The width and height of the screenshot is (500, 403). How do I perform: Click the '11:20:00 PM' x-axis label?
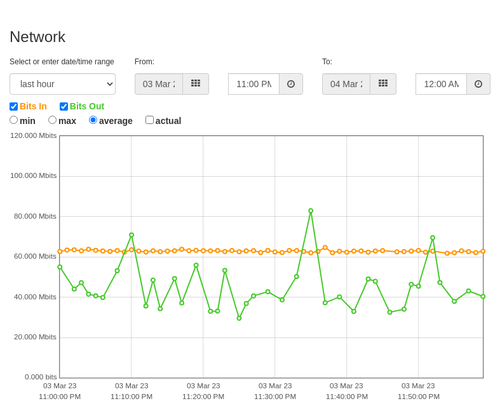click(203, 397)
